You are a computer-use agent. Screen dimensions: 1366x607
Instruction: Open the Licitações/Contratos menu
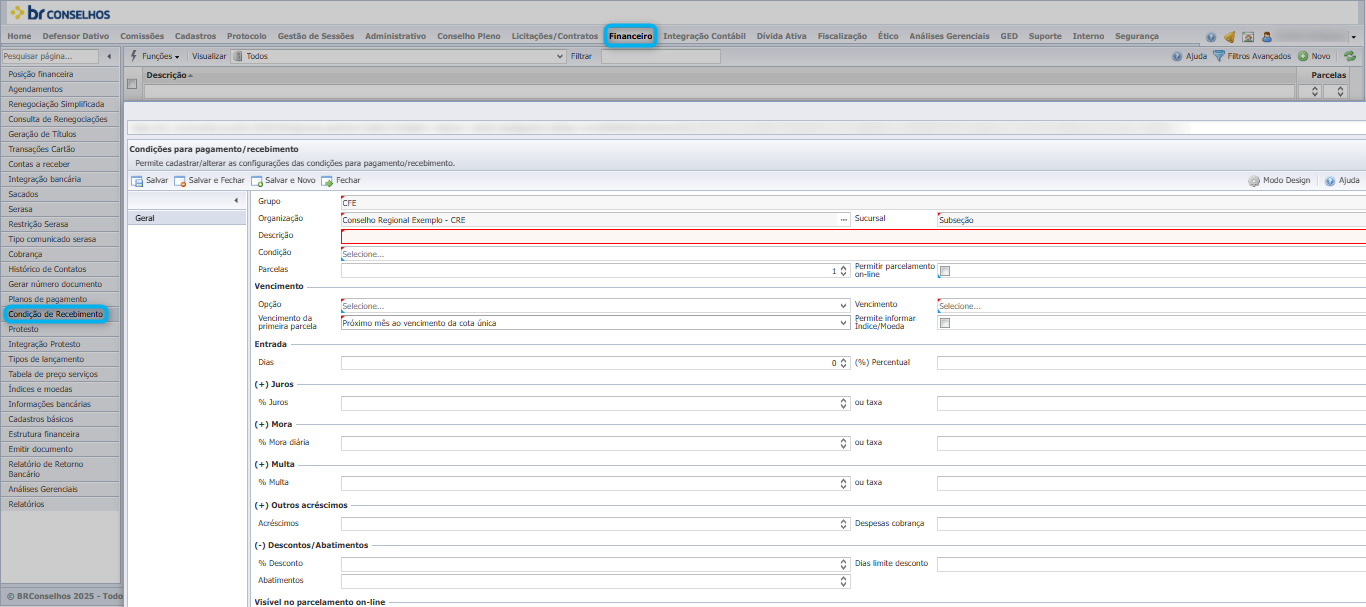tap(554, 36)
